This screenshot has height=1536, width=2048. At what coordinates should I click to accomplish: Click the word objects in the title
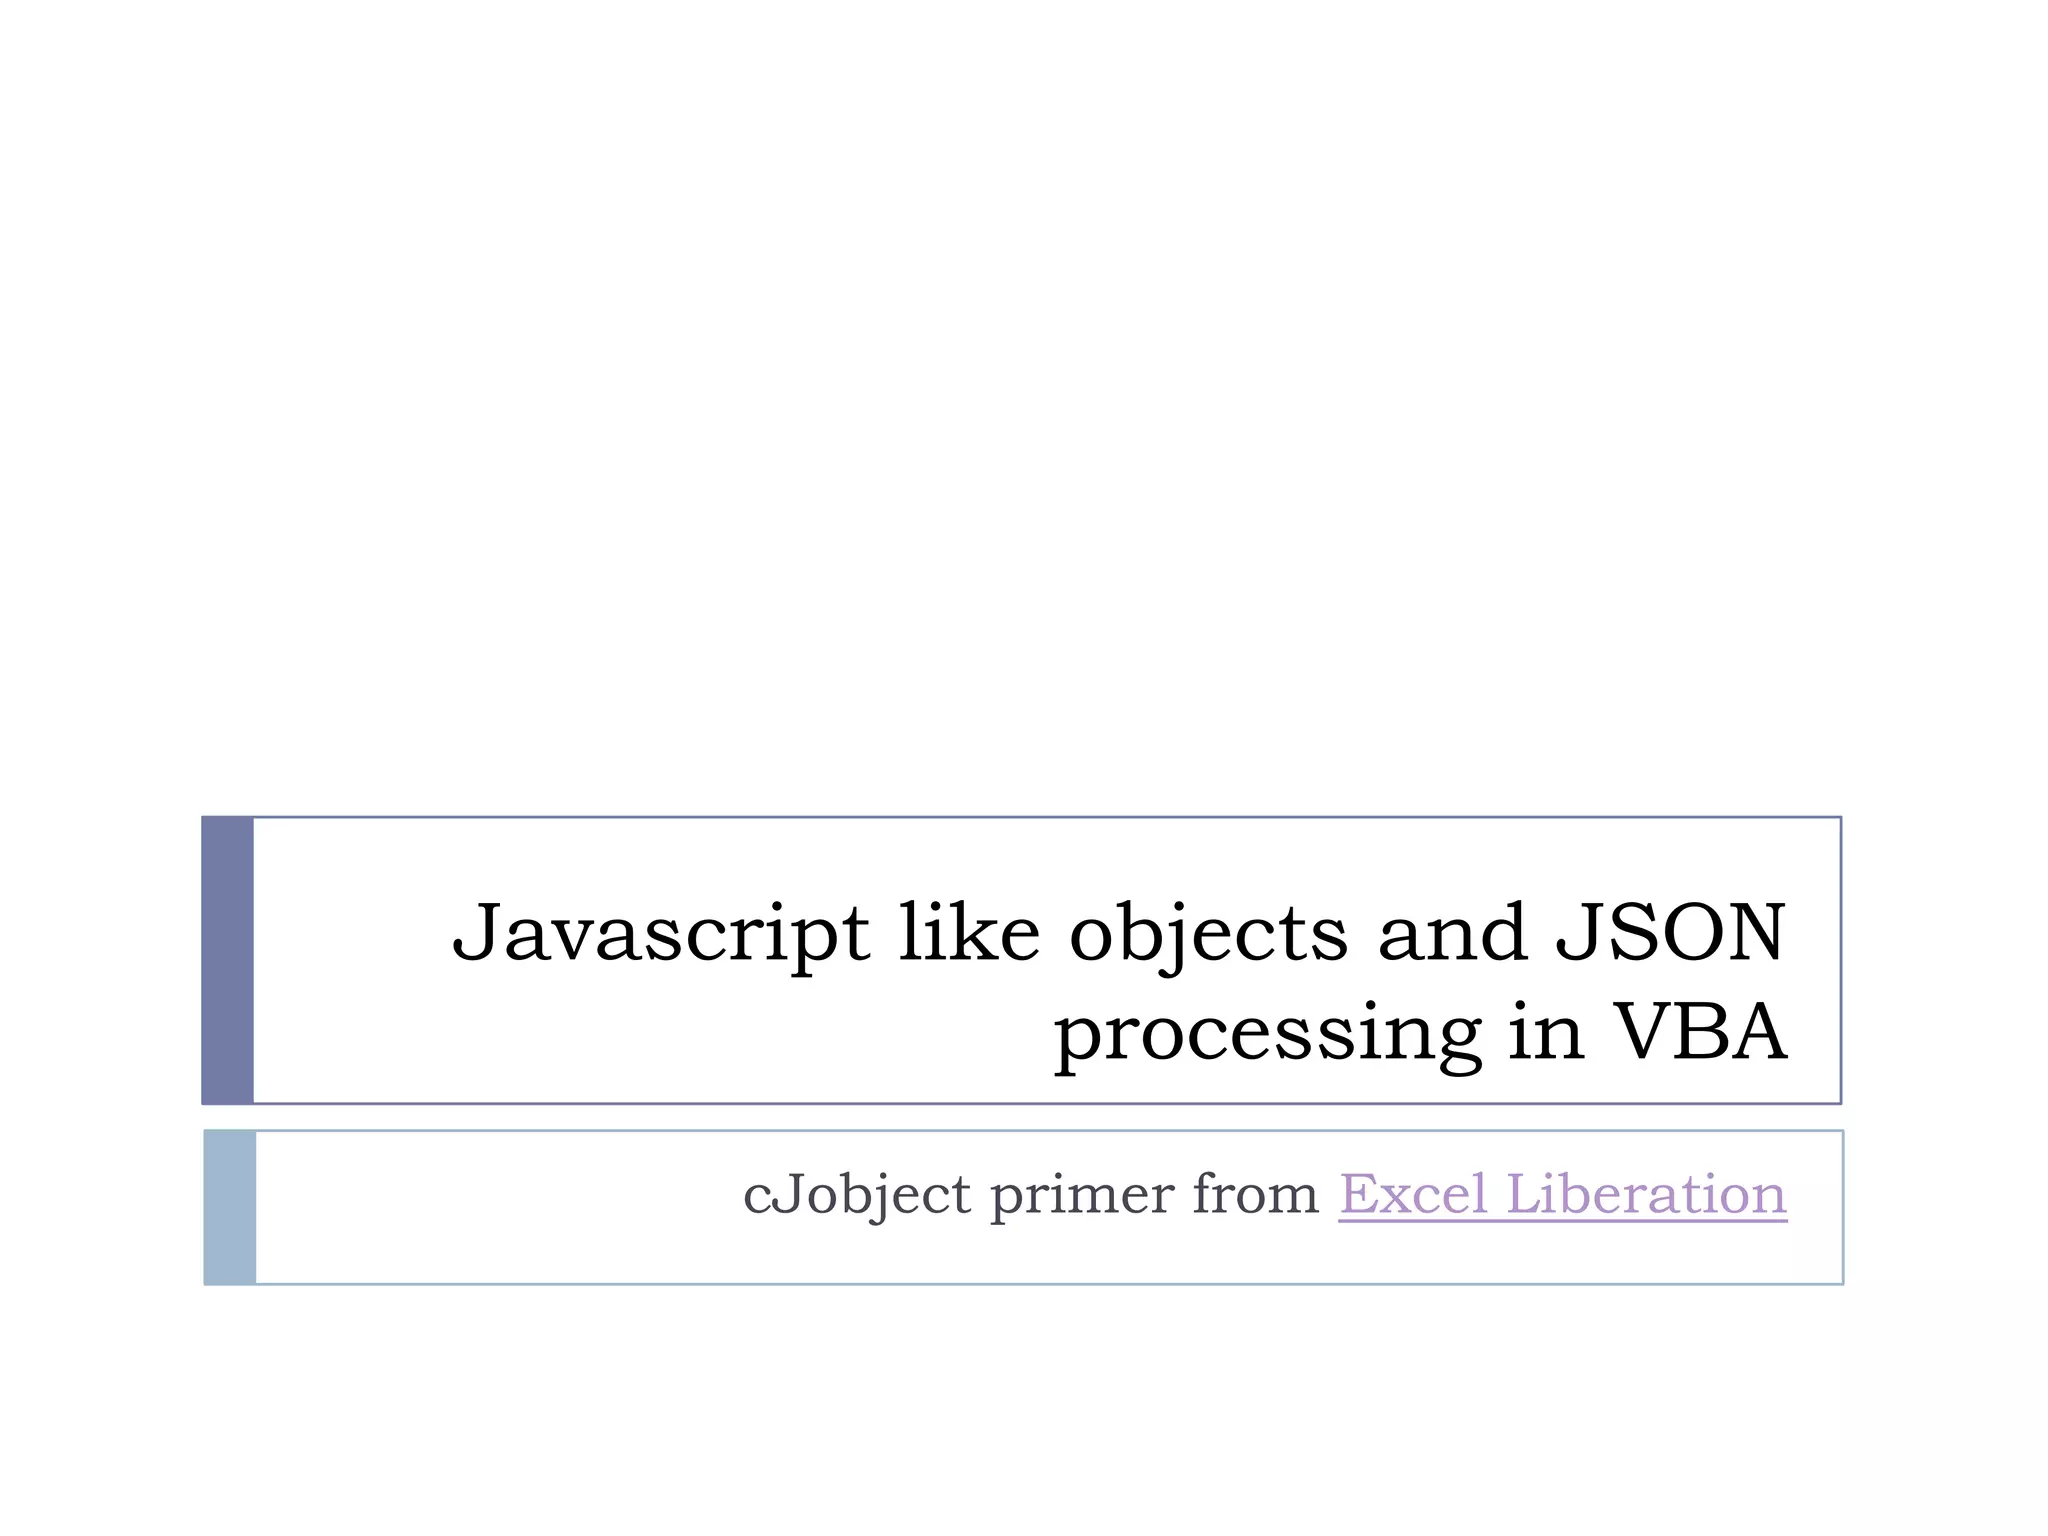1209,935
